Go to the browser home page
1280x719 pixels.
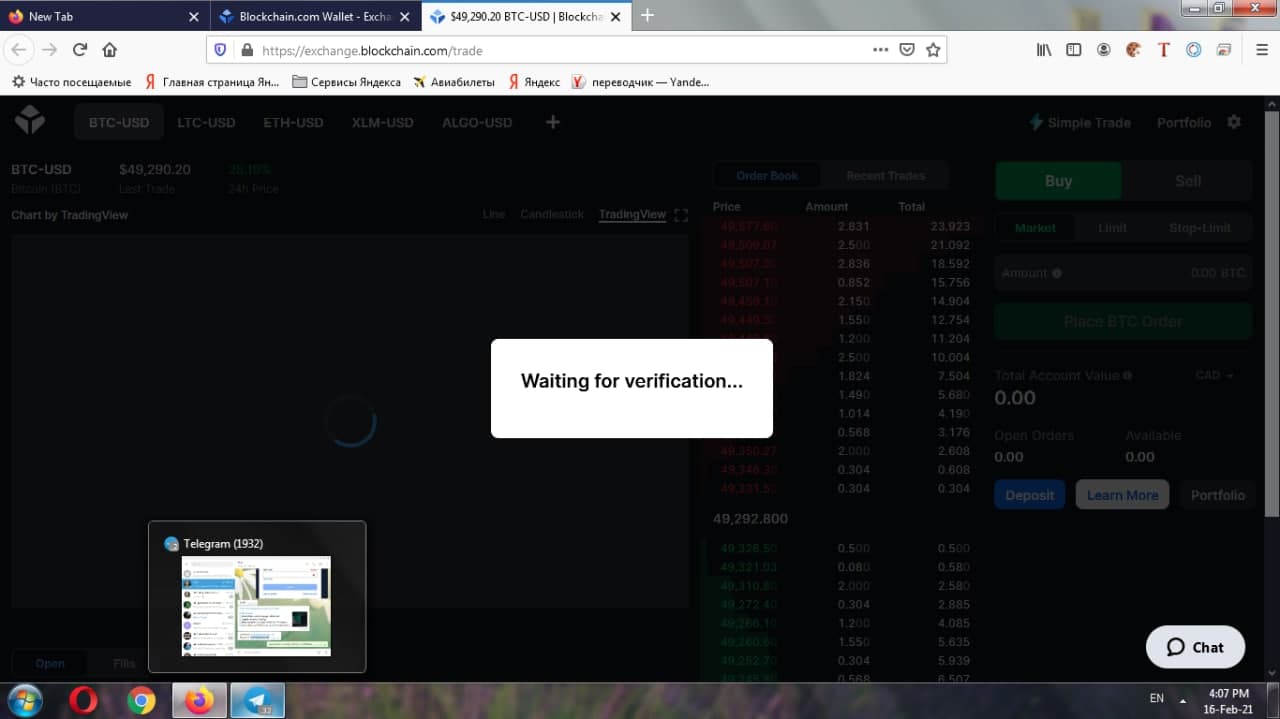pyautogui.click(x=110, y=49)
